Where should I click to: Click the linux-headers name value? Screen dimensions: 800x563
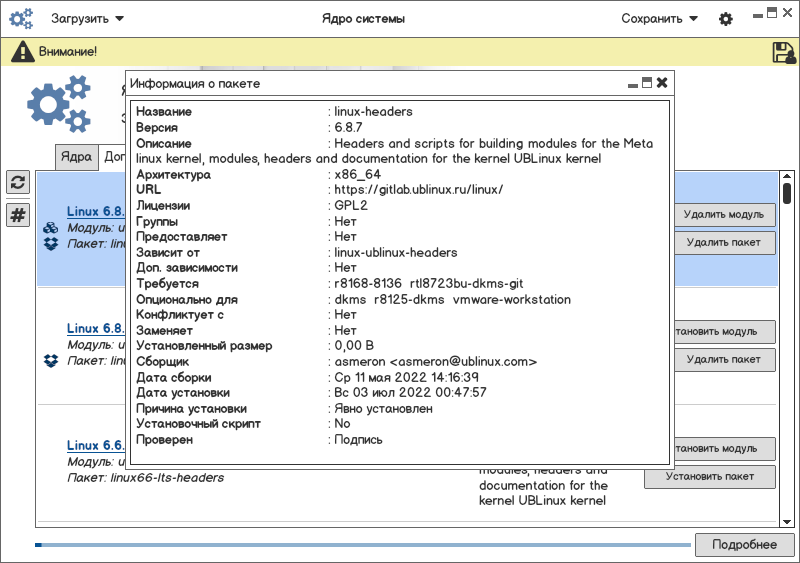tap(373, 112)
